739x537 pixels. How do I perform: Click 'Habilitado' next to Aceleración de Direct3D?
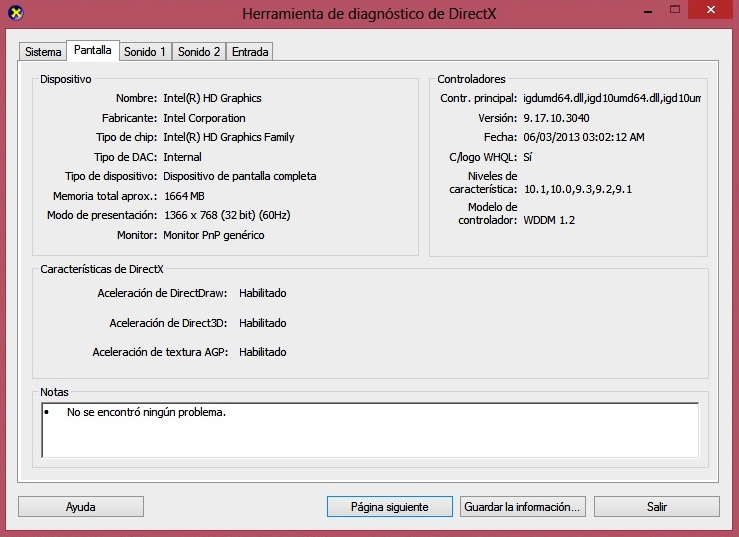[263, 323]
